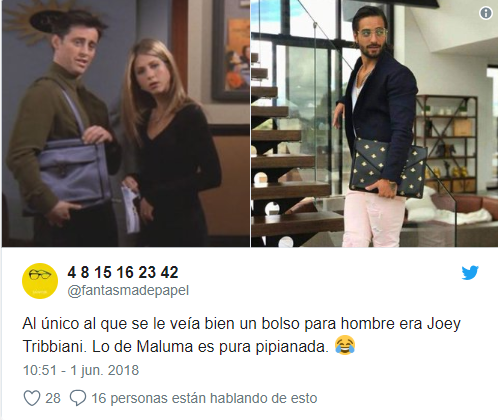Click the studded black clutch in right photo
498x420 pixels.
(x=387, y=167)
